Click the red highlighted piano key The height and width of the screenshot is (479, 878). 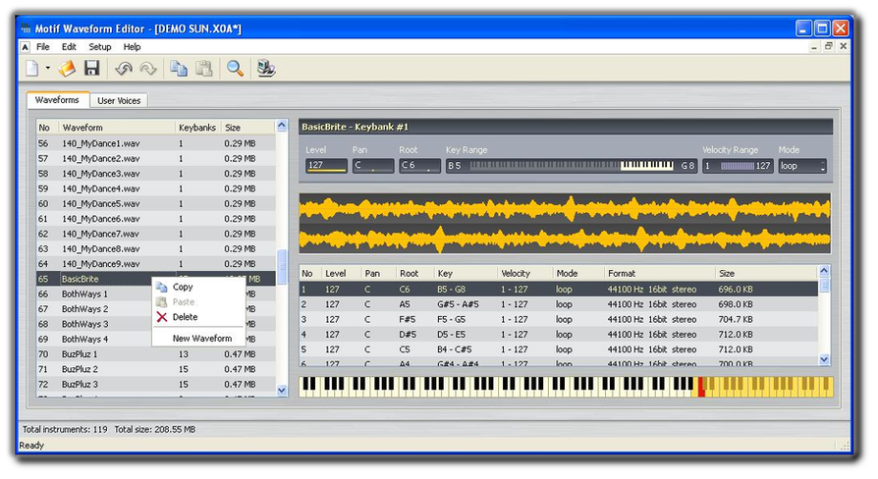pos(701,388)
